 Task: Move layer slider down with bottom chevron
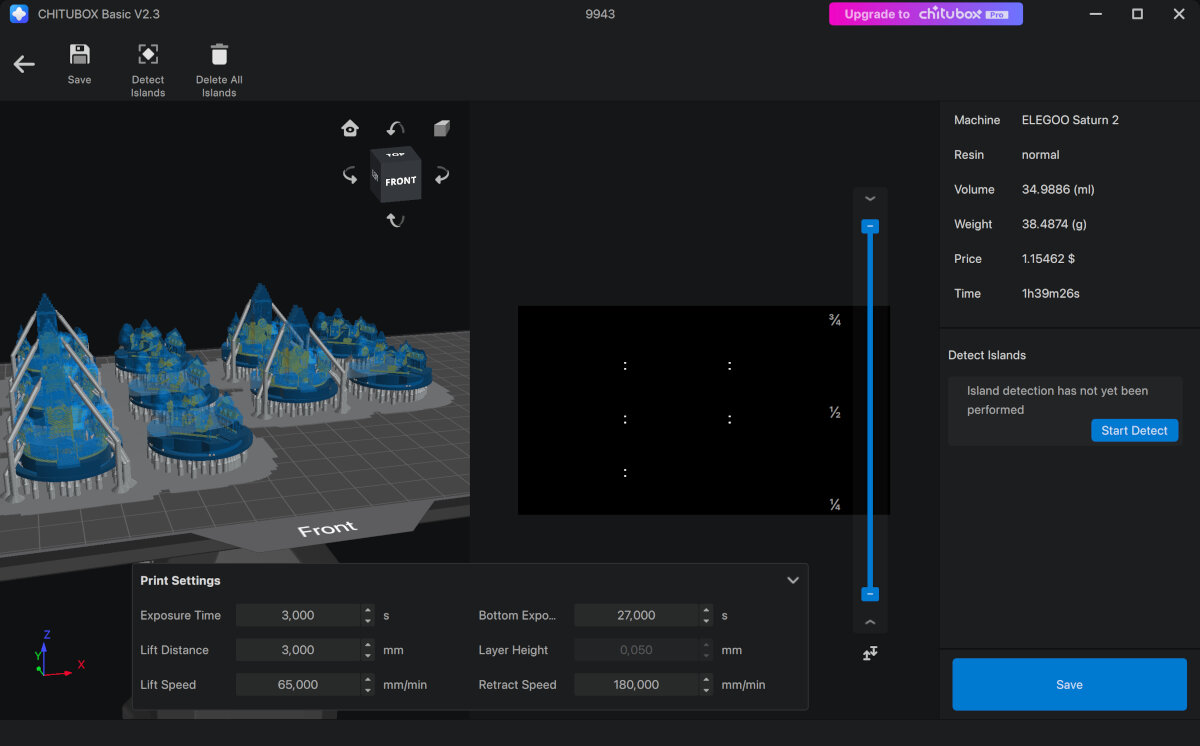870,622
